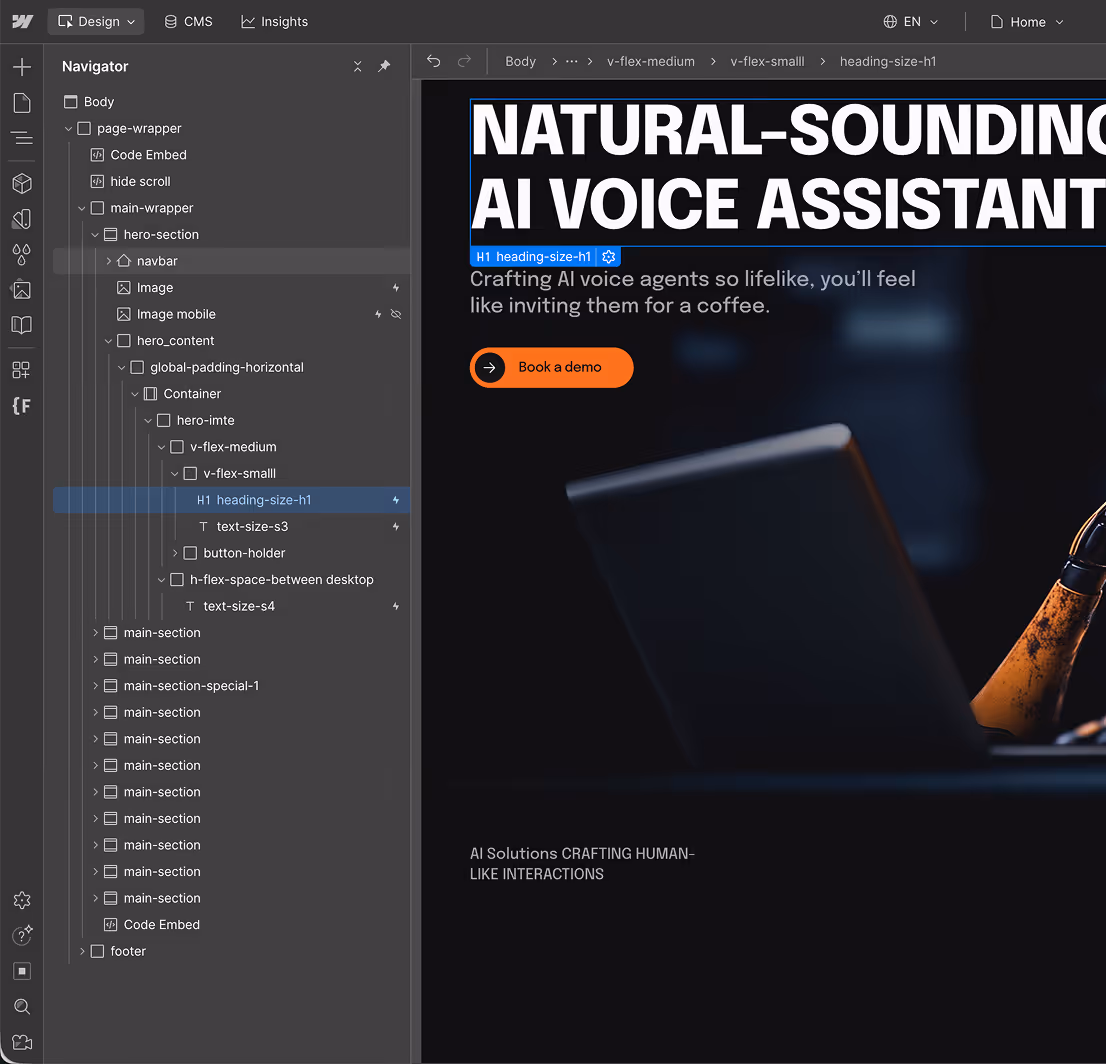Open the Navigator panel icon

22,138
